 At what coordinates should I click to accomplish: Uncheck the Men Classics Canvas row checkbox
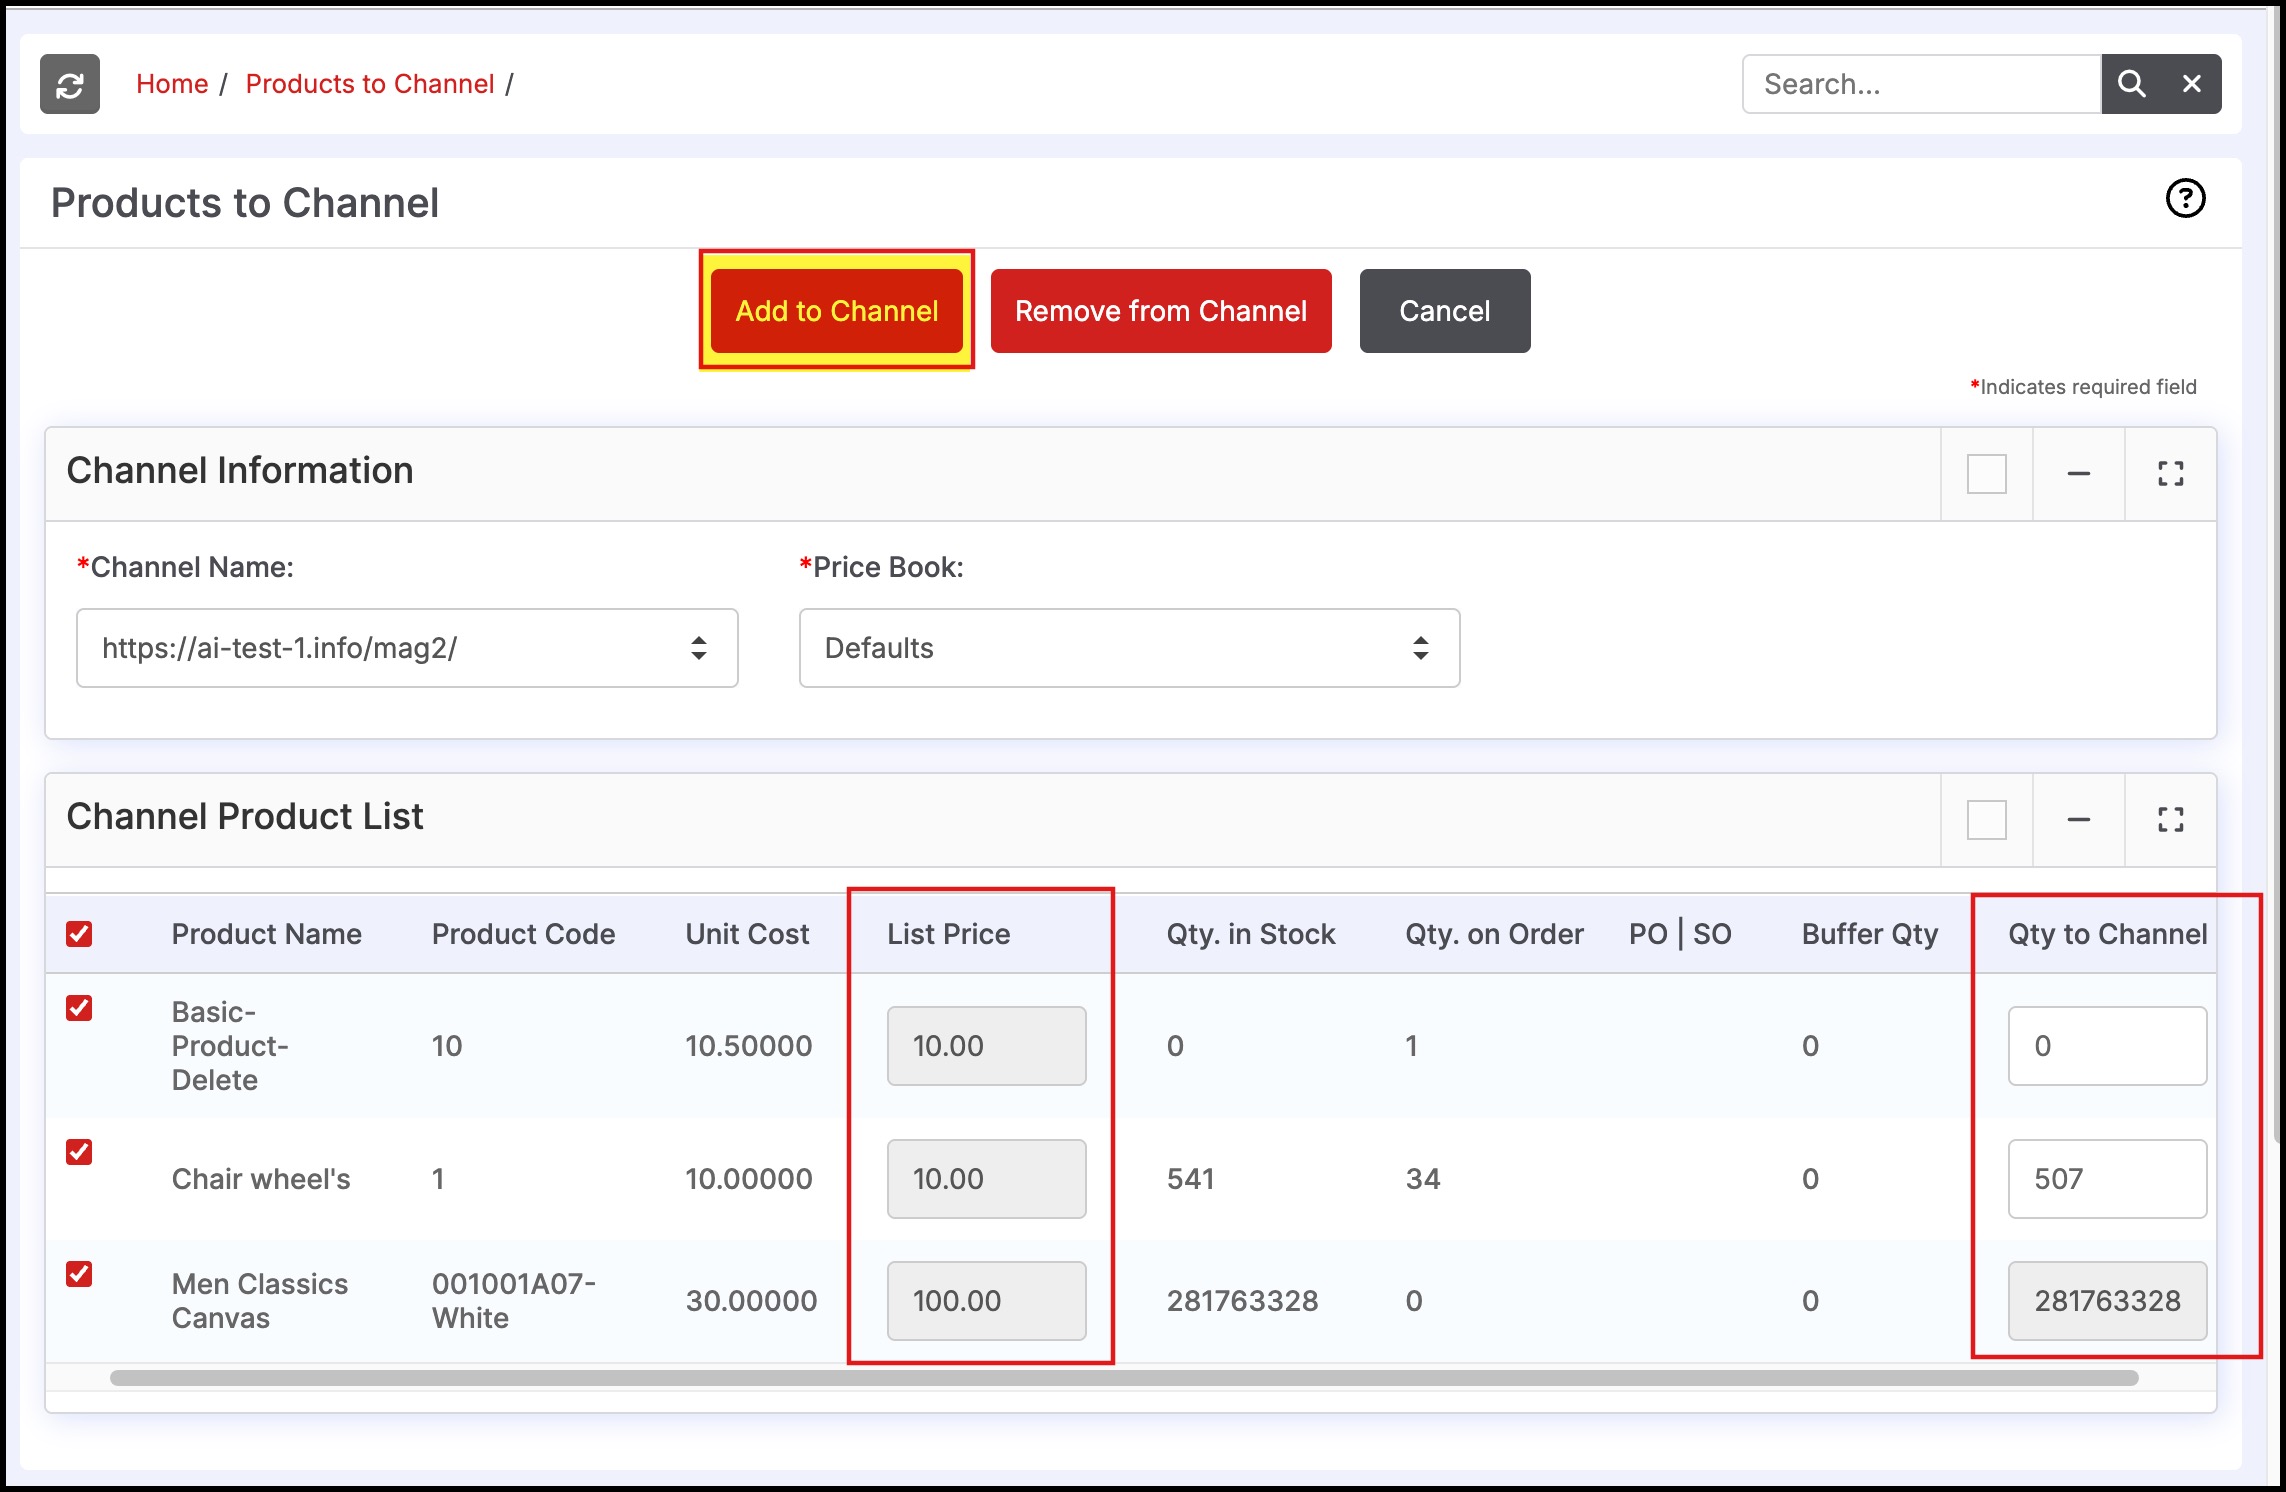point(79,1274)
